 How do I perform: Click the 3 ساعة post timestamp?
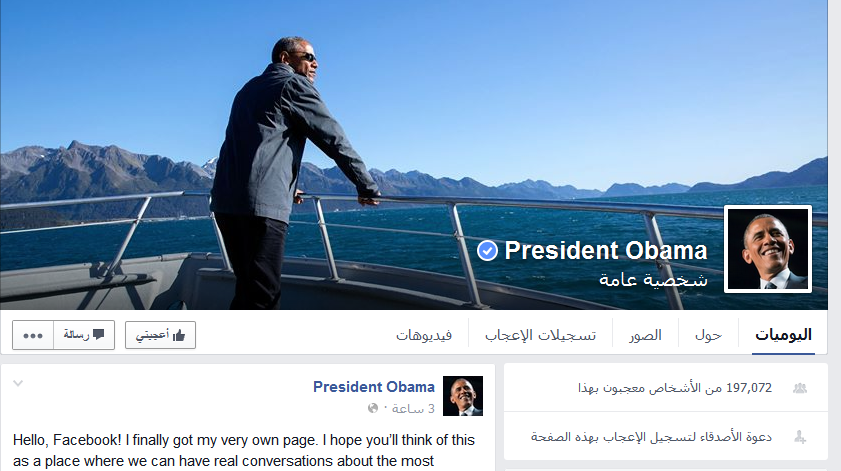[x=413, y=409]
